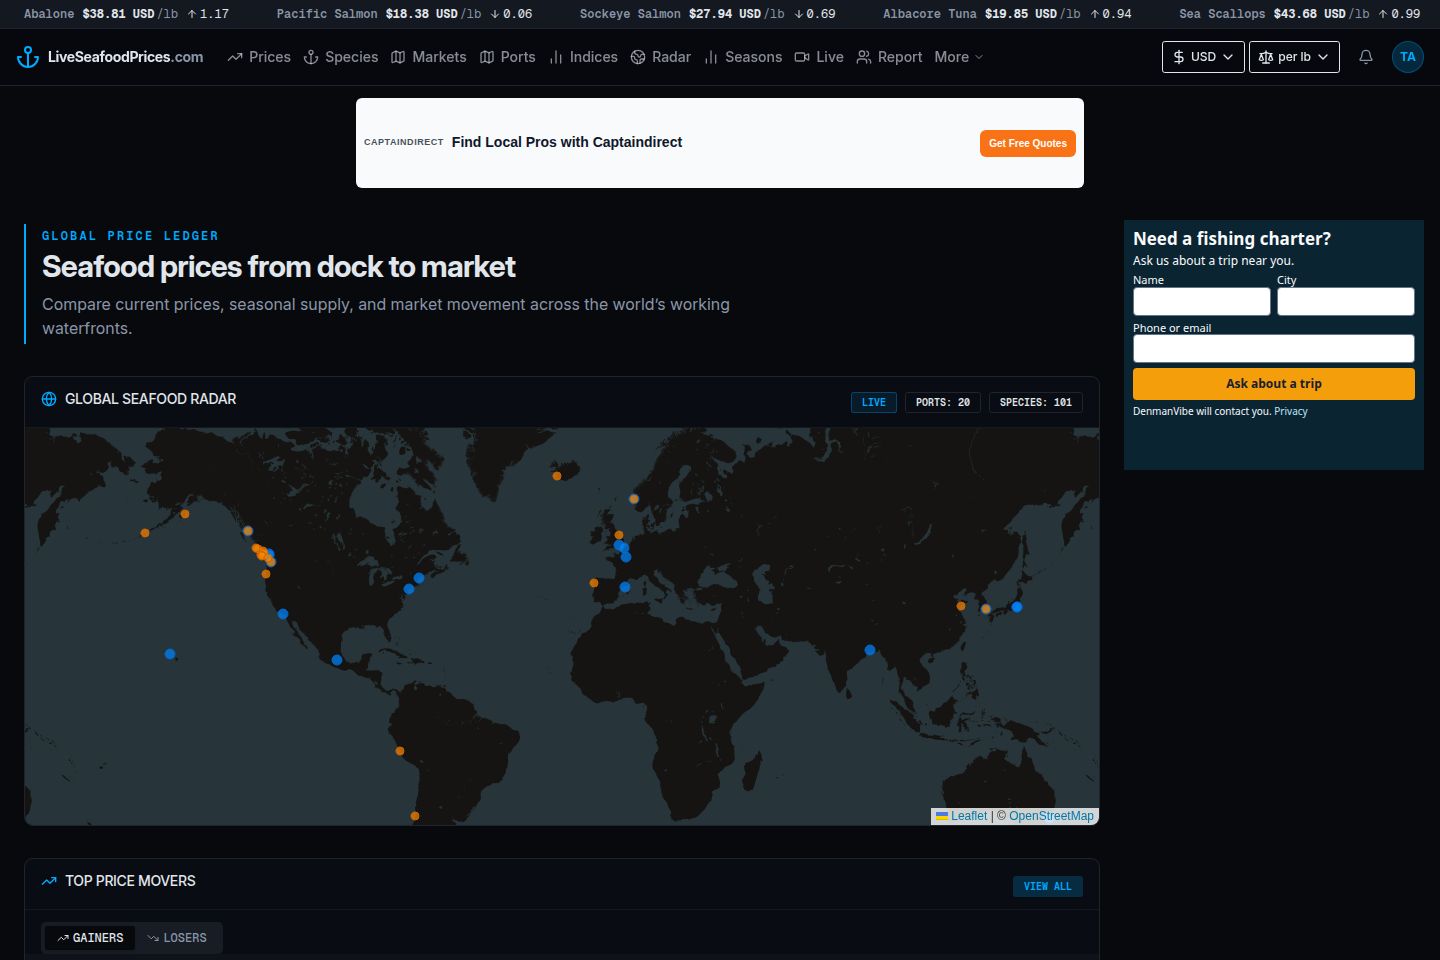The image size is (1440, 960).
Task: Open the notifications bell icon
Action: [1365, 57]
